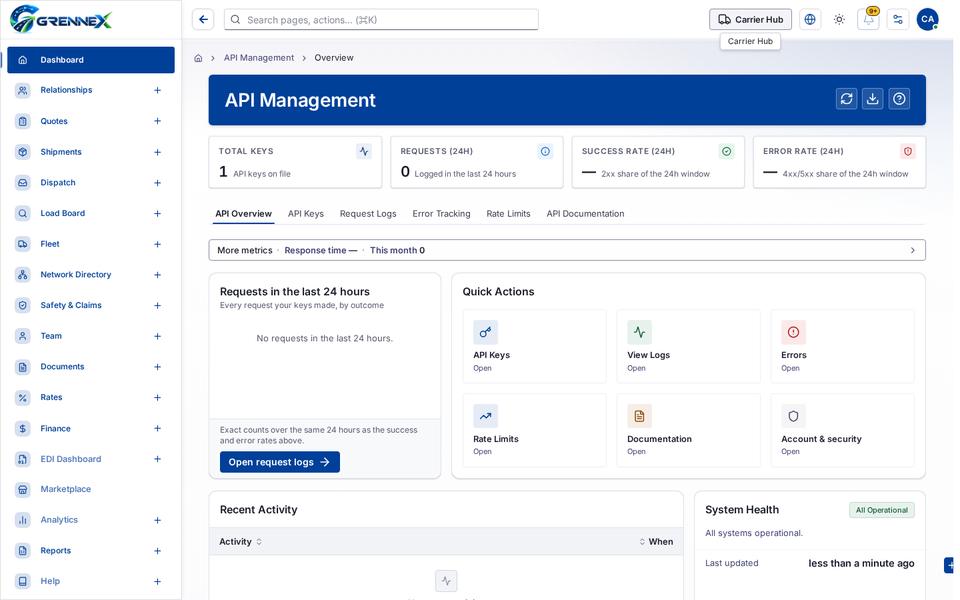Screen dimensions: 960x600
Task: Click the Open request logs button
Action: tap(280, 462)
